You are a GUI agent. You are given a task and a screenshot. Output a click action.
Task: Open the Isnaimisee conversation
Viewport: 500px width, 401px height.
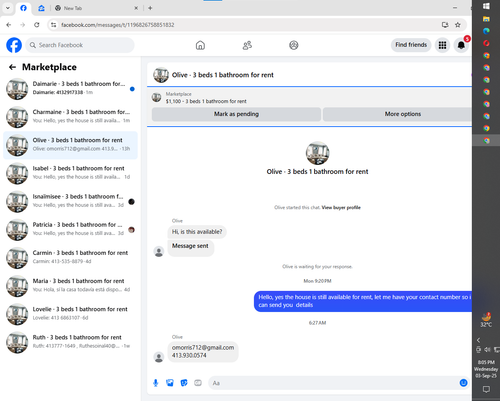(x=70, y=201)
